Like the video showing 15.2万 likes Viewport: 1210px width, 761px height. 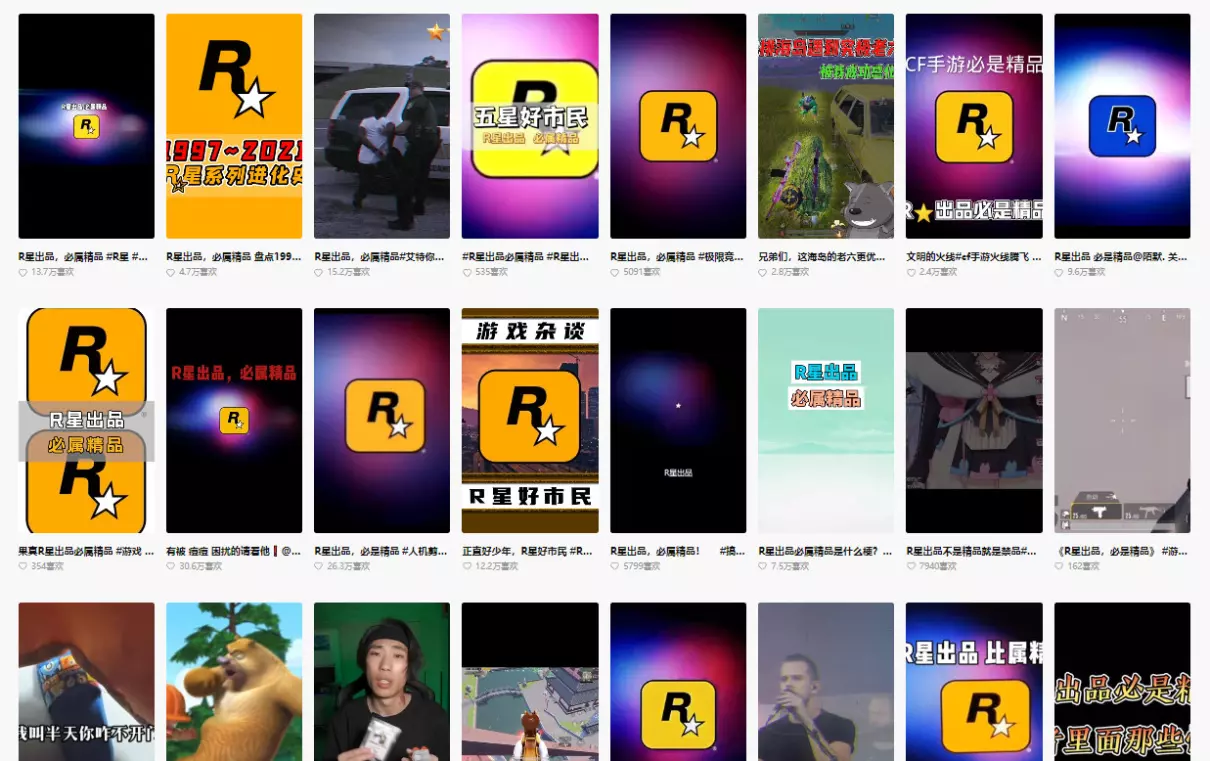coord(319,272)
